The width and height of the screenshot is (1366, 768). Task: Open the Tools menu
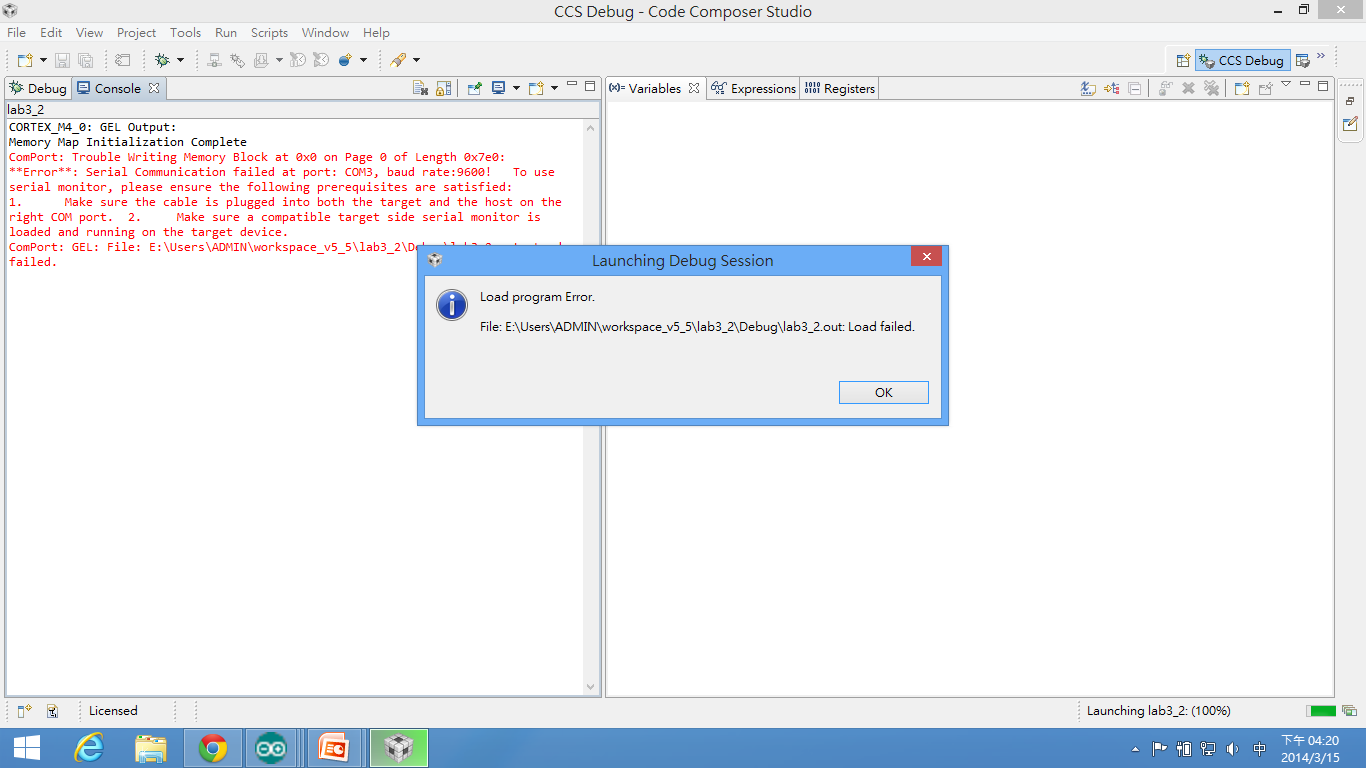pyautogui.click(x=185, y=33)
